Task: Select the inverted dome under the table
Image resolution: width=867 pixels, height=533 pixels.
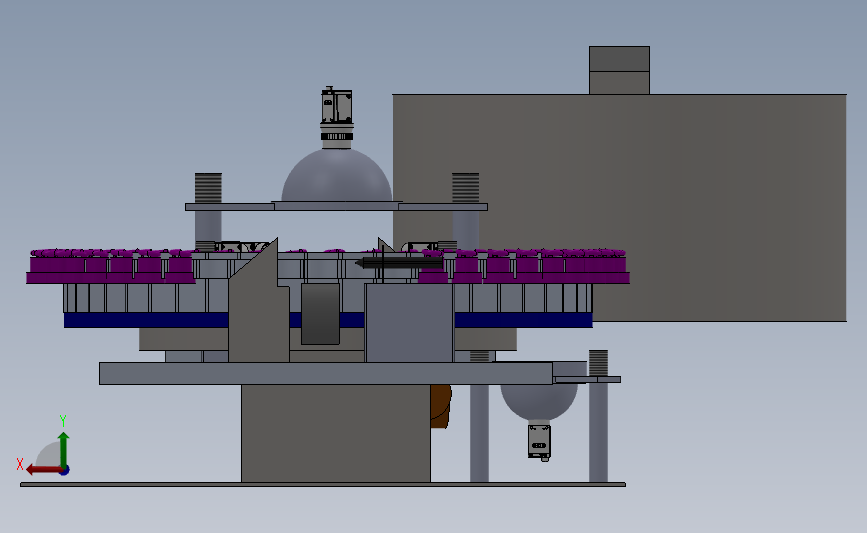Action: click(x=539, y=401)
